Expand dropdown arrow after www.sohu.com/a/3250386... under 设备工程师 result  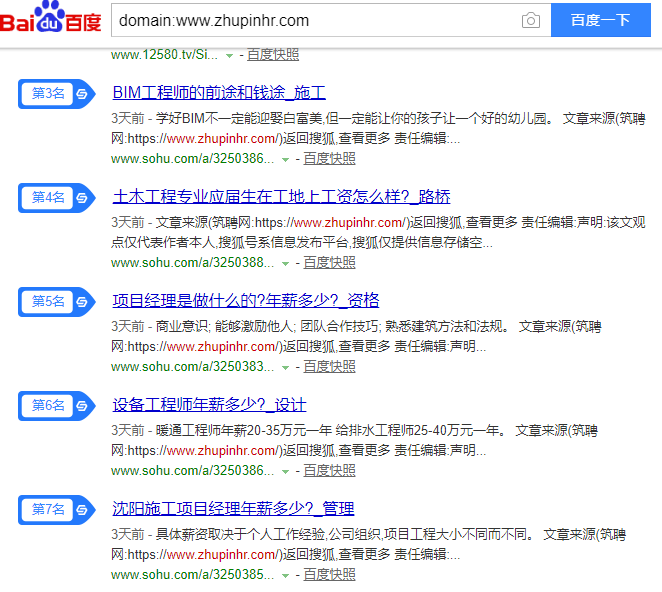click(285, 472)
